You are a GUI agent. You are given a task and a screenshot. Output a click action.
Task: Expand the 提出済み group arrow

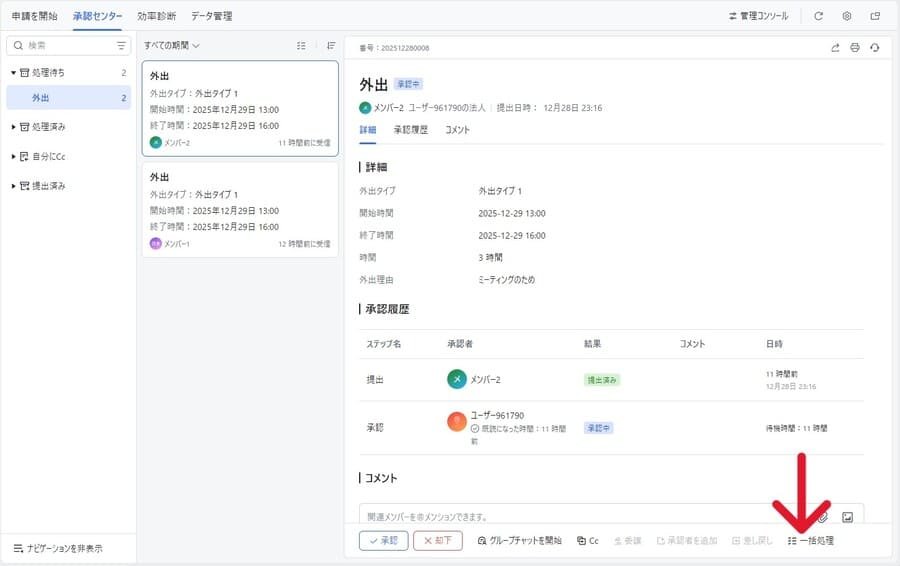(x=13, y=186)
